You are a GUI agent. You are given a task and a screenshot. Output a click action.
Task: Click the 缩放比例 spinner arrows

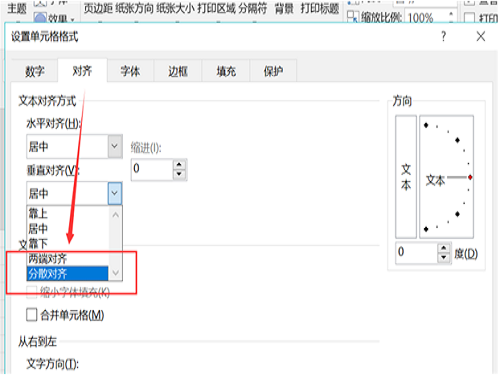(x=451, y=17)
